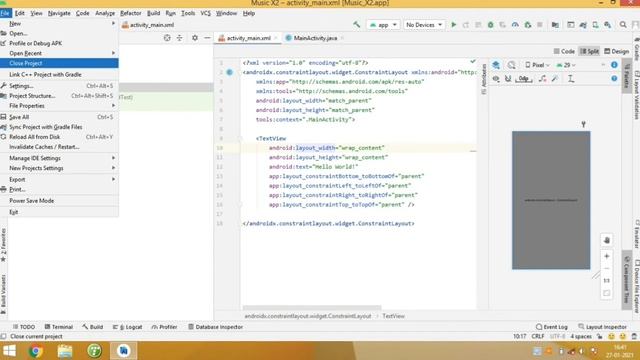Click the clear constraints icon
This screenshot has height=360, width=640.
click(x=542, y=79)
